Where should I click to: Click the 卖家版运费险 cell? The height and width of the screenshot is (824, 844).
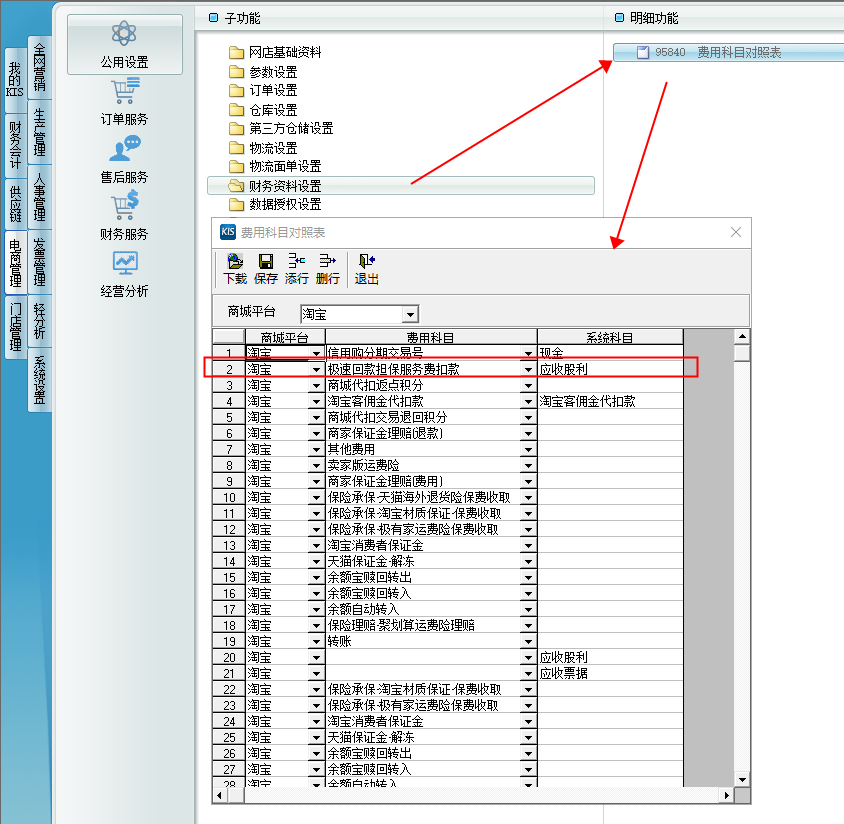[424, 466]
